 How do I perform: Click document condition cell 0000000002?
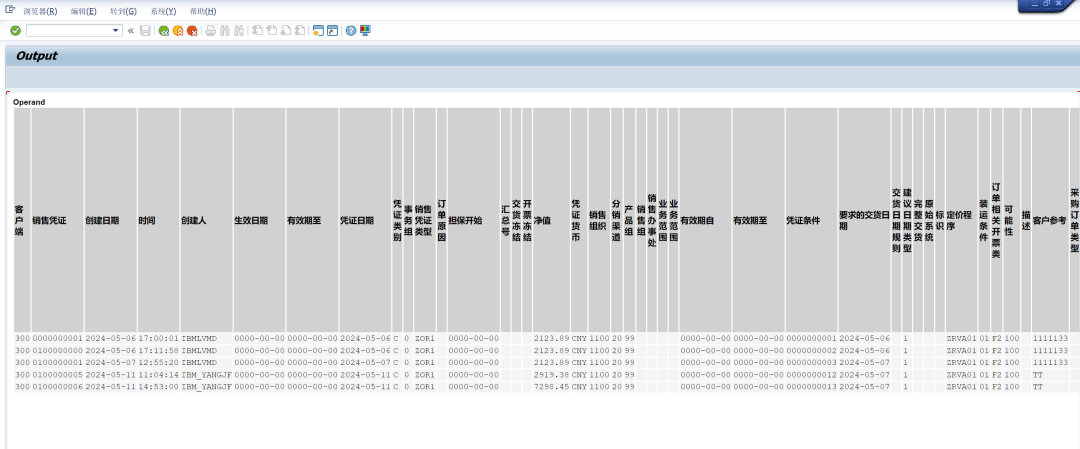click(811, 351)
